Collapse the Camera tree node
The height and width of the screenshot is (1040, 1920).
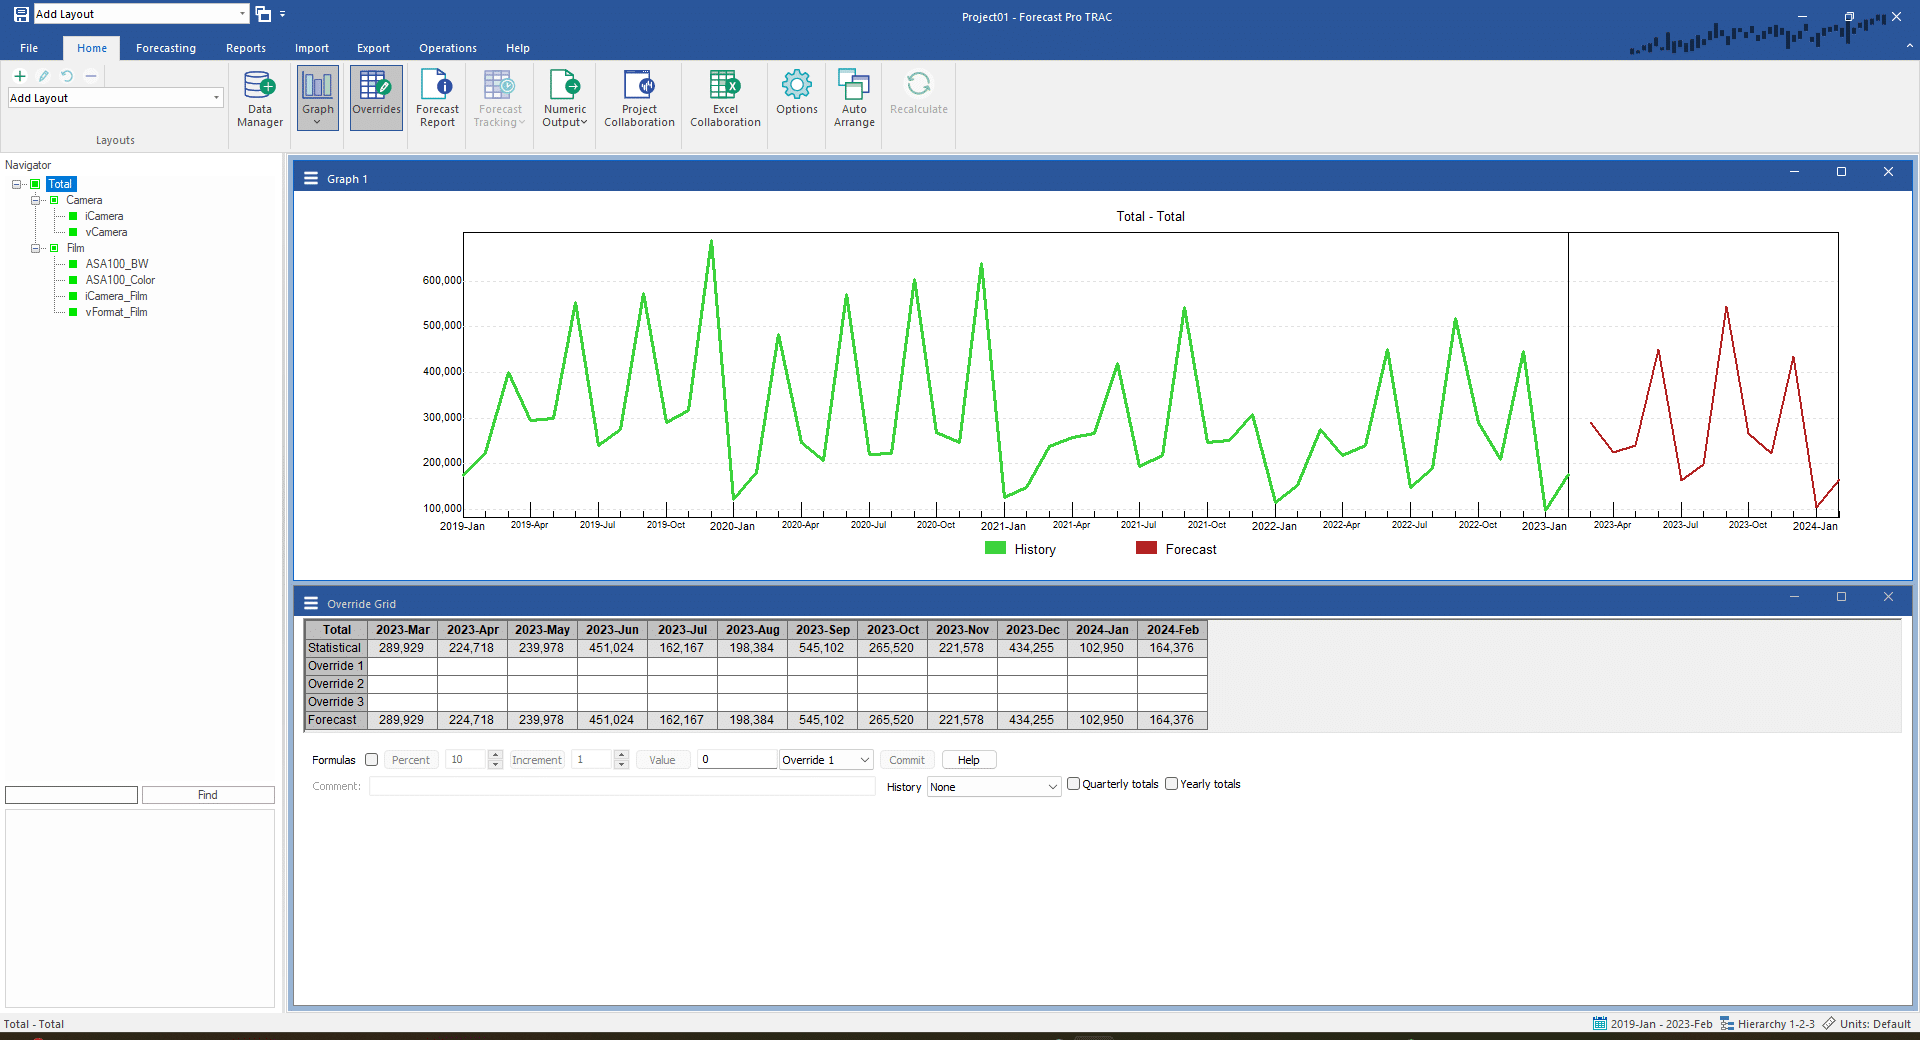36,200
